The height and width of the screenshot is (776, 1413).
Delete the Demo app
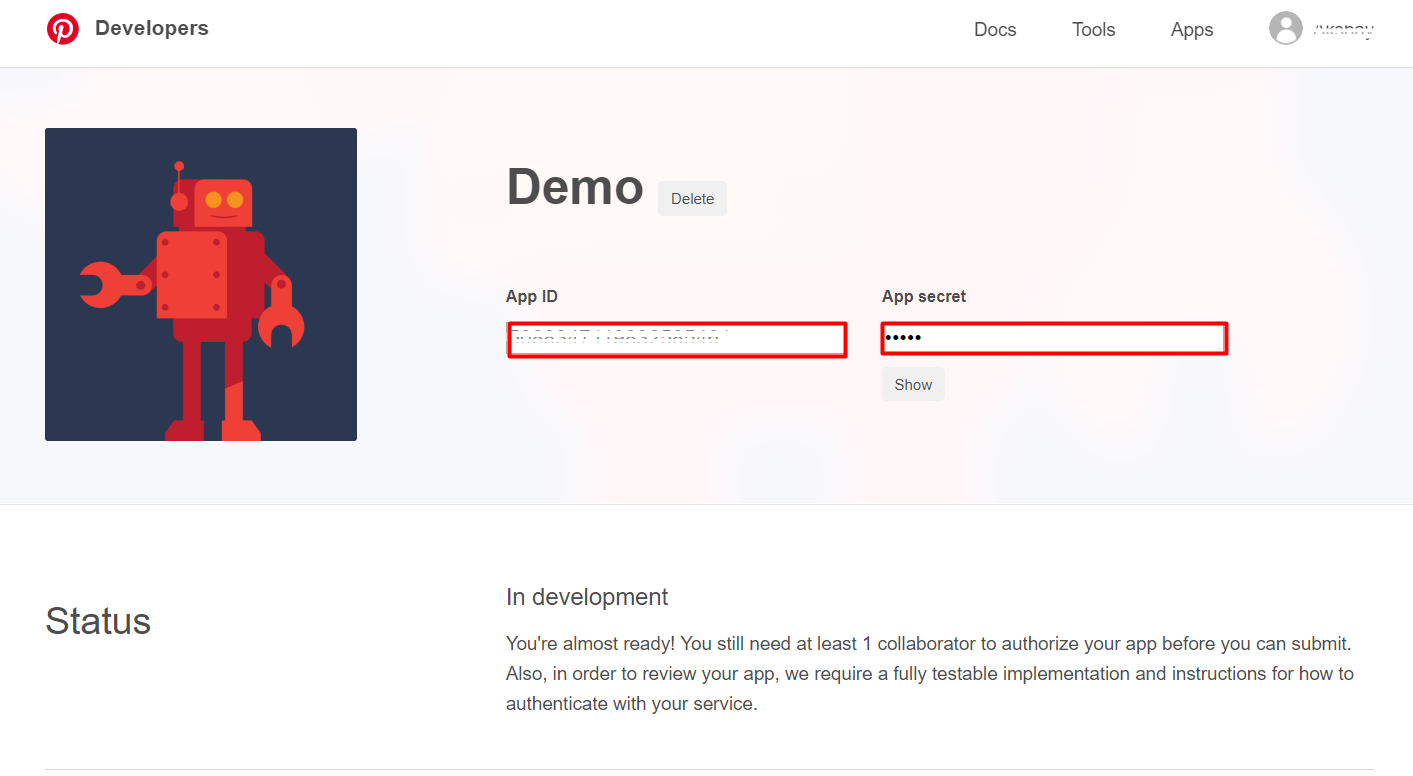tap(692, 199)
